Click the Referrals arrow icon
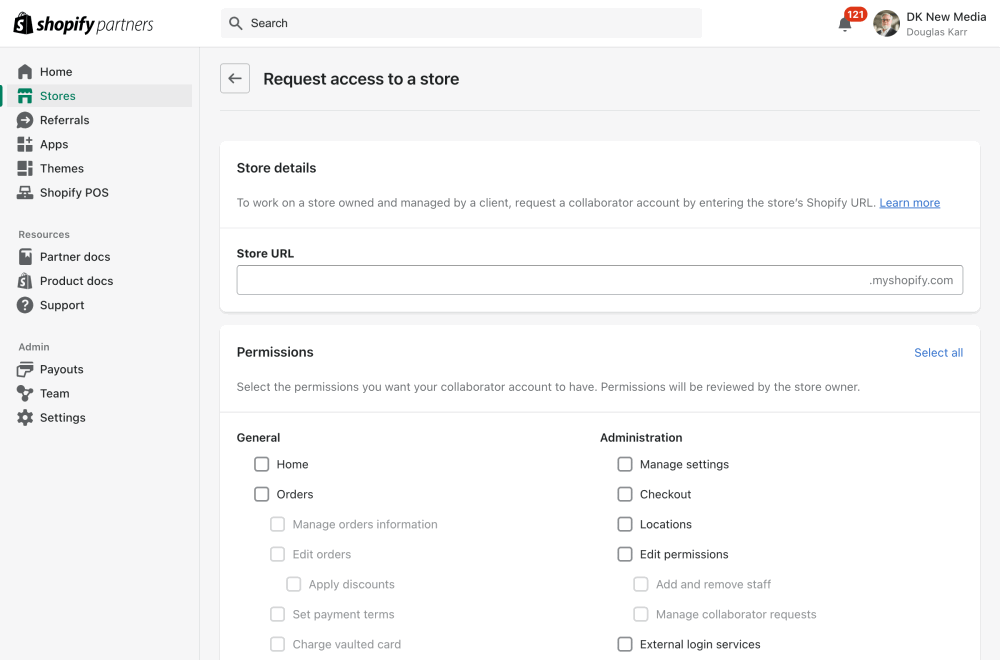This screenshot has height=660, width=1000. pos(25,120)
